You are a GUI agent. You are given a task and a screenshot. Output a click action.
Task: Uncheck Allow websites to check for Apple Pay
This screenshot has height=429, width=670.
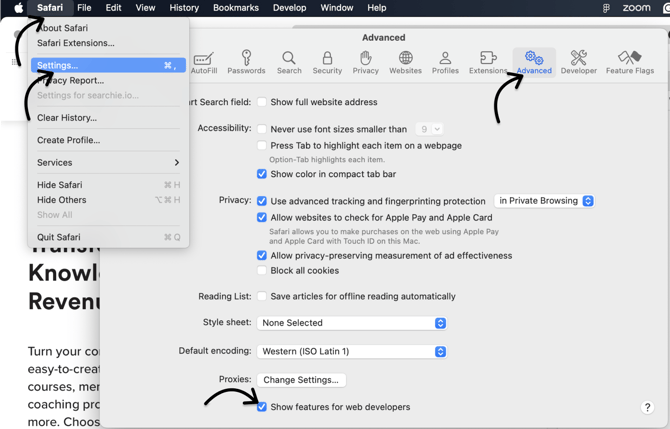[262, 217]
